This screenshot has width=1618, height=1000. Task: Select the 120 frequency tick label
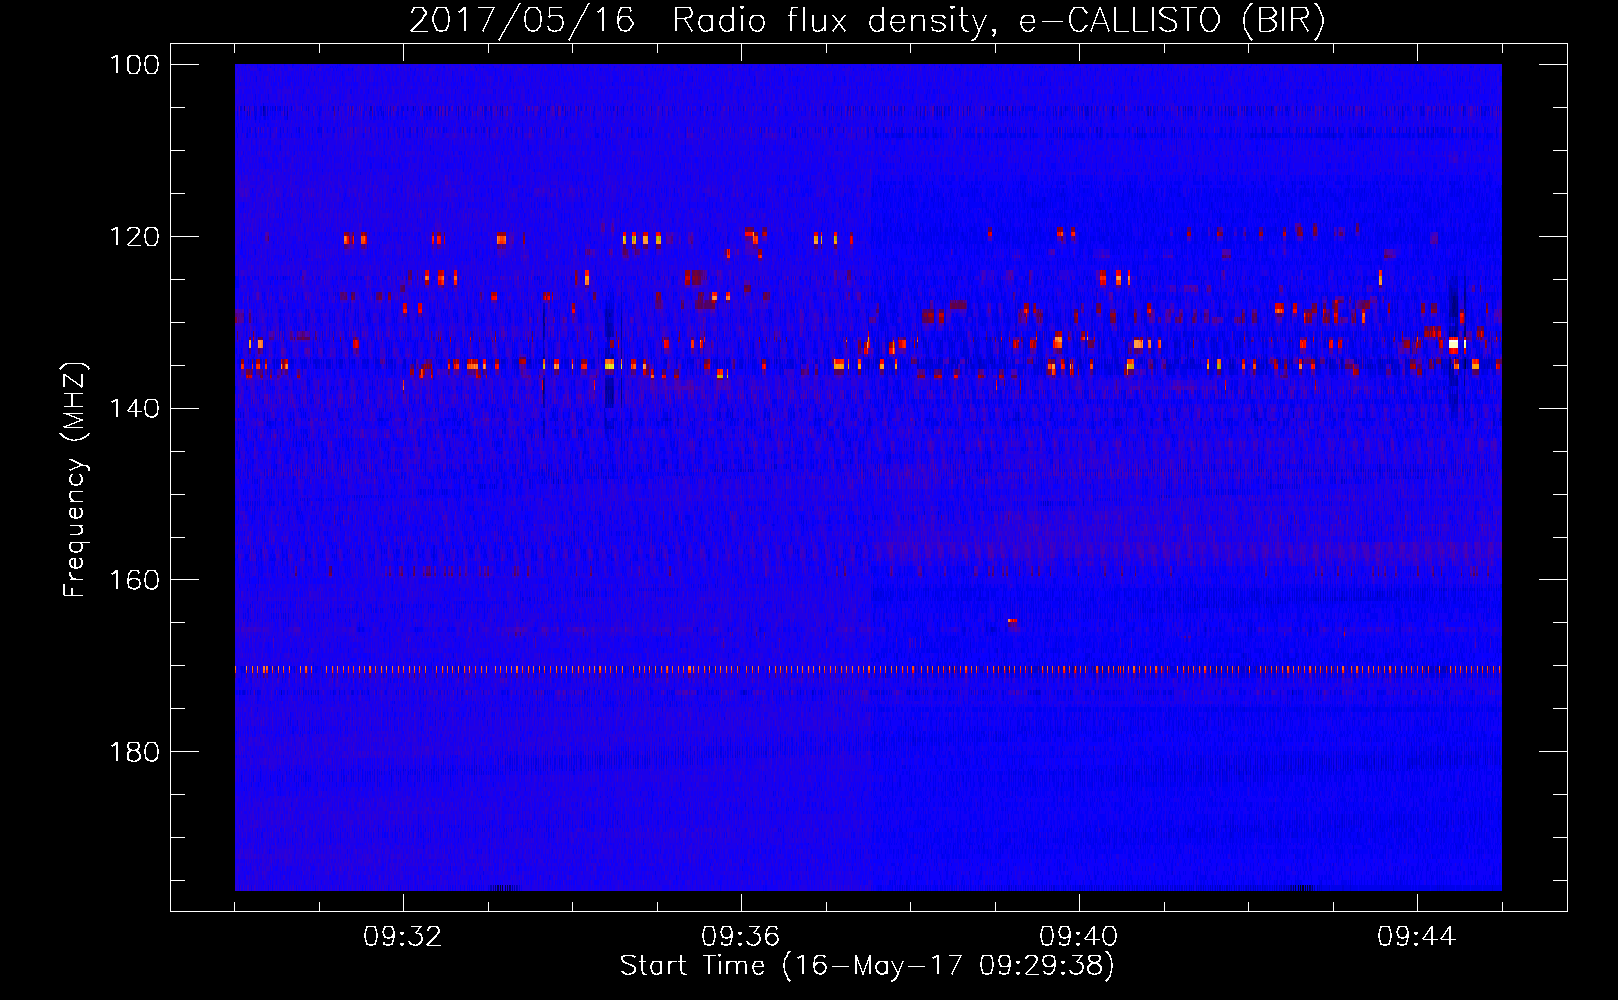(134, 237)
